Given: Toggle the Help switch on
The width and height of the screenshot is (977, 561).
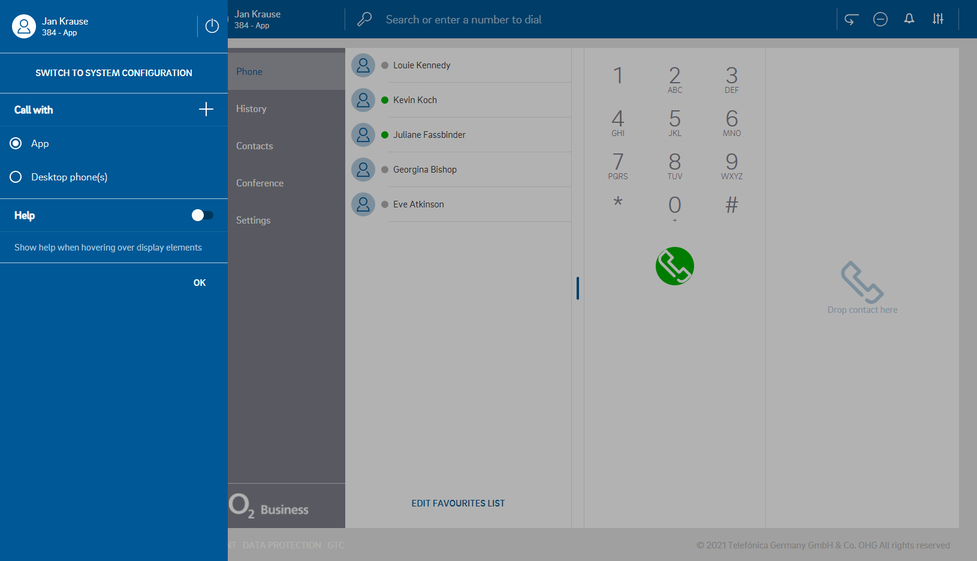Looking at the screenshot, I should point(202,215).
